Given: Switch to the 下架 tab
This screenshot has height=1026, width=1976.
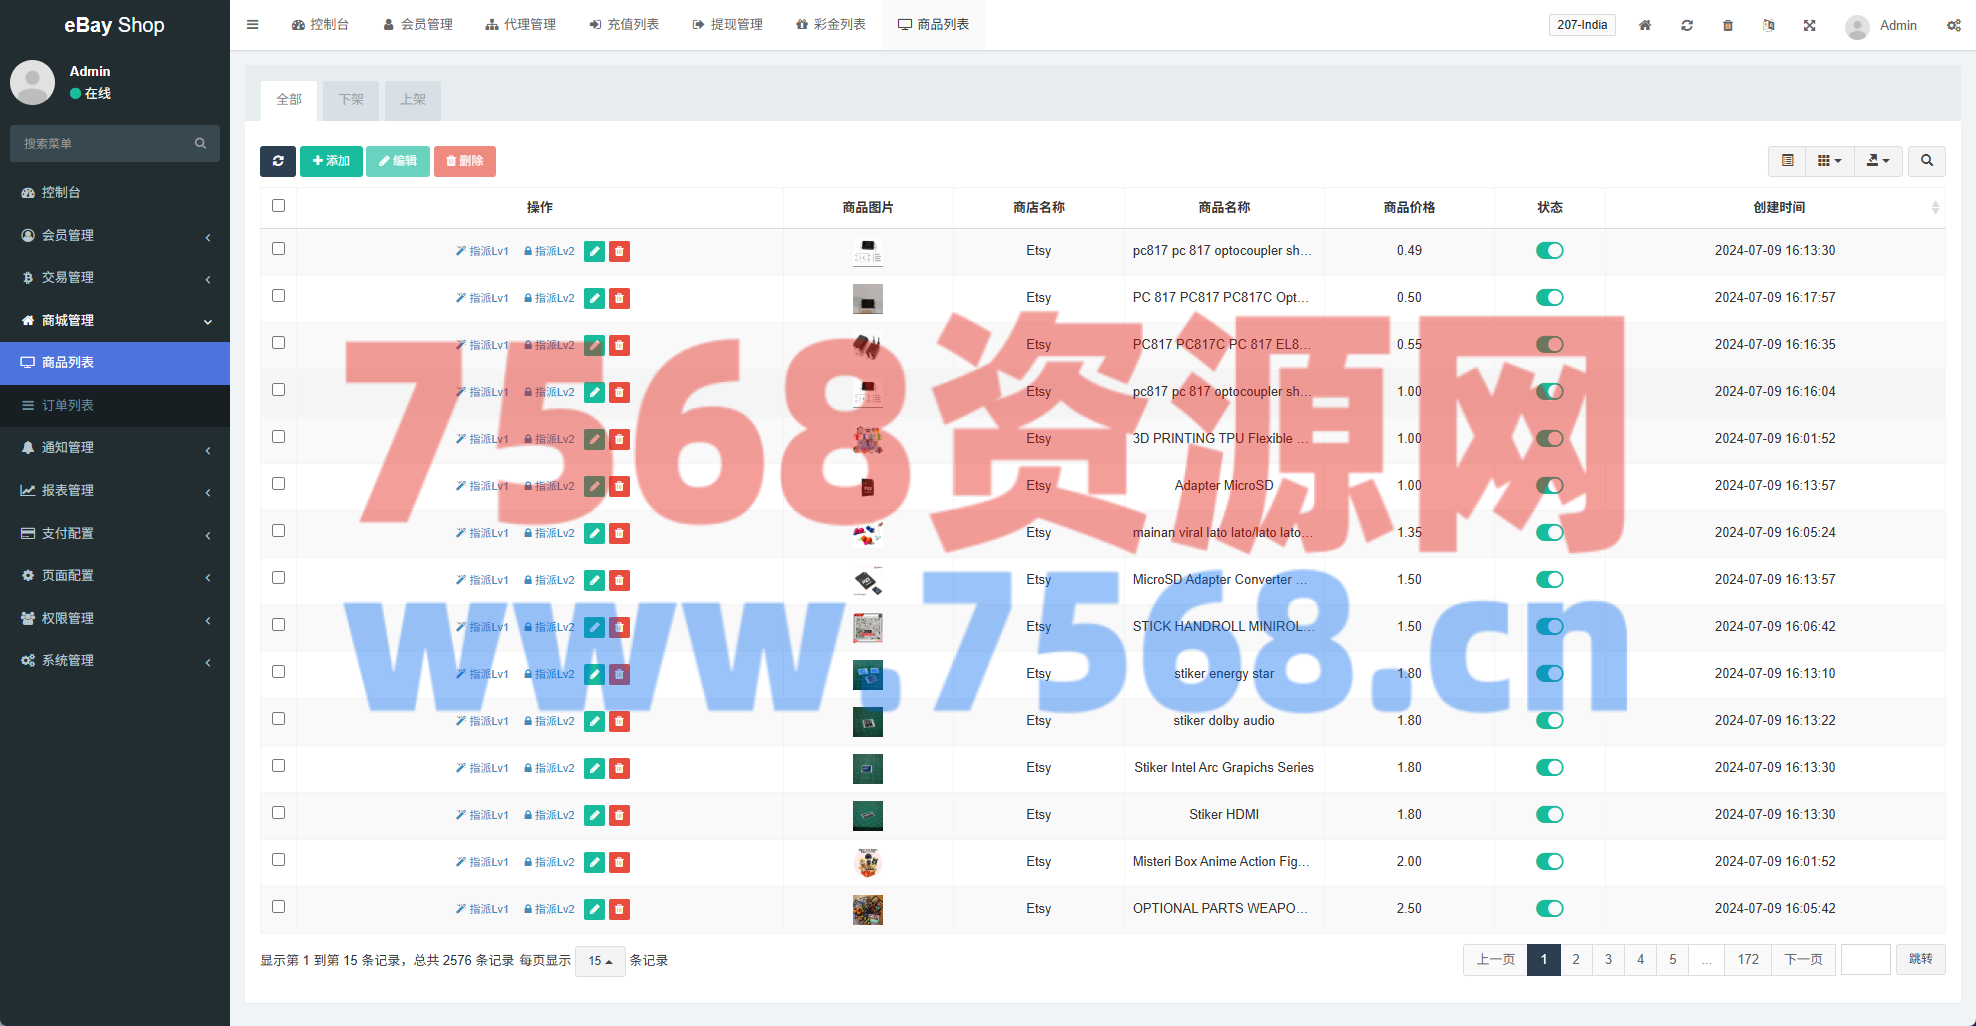Looking at the screenshot, I should click(351, 100).
